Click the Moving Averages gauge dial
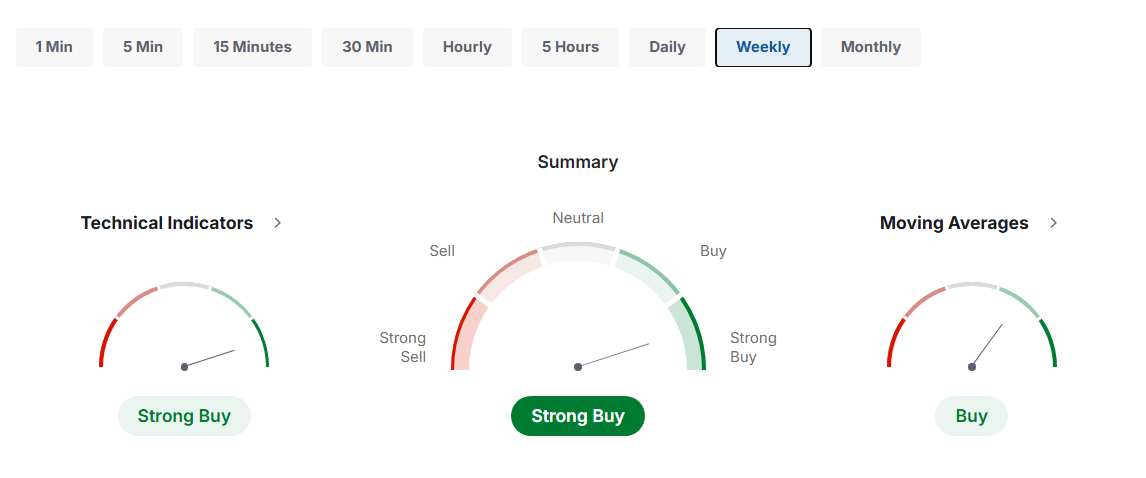1146x478 pixels. pyautogui.click(x=971, y=330)
